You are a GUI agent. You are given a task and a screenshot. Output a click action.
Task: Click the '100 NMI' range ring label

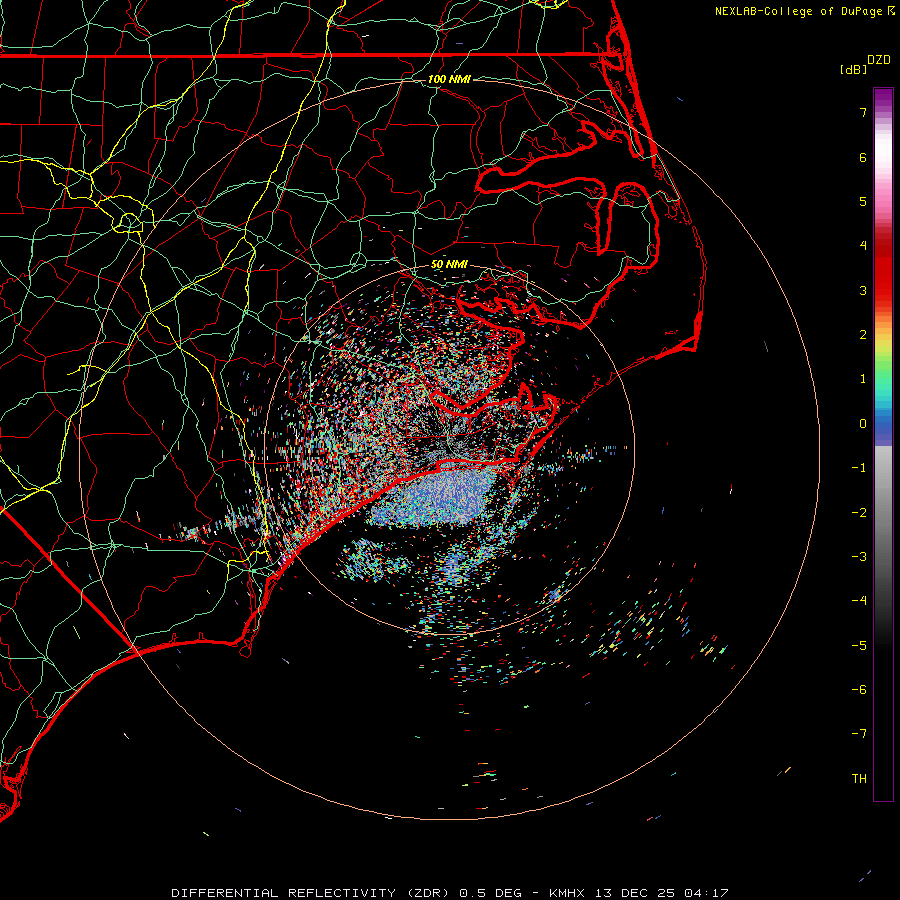[449, 79]
